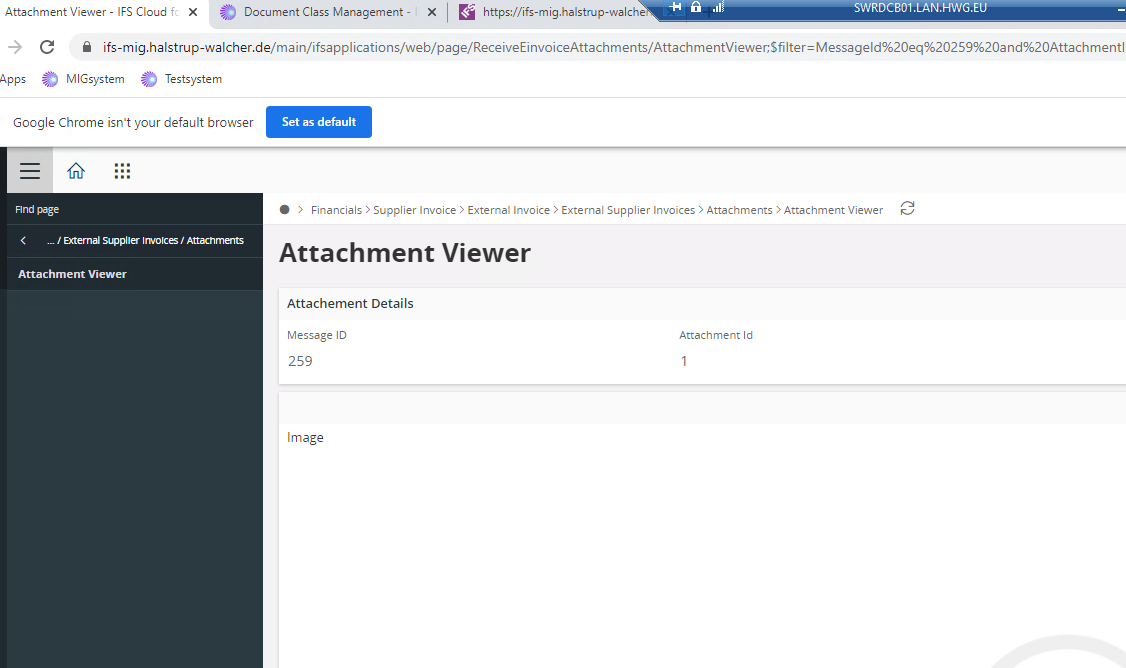The width and height of the screenshot is (1126, 668).
Task: Click the SWRDCB01.LAN.HWG.EU connection bar title
Action: coord(920,8)
